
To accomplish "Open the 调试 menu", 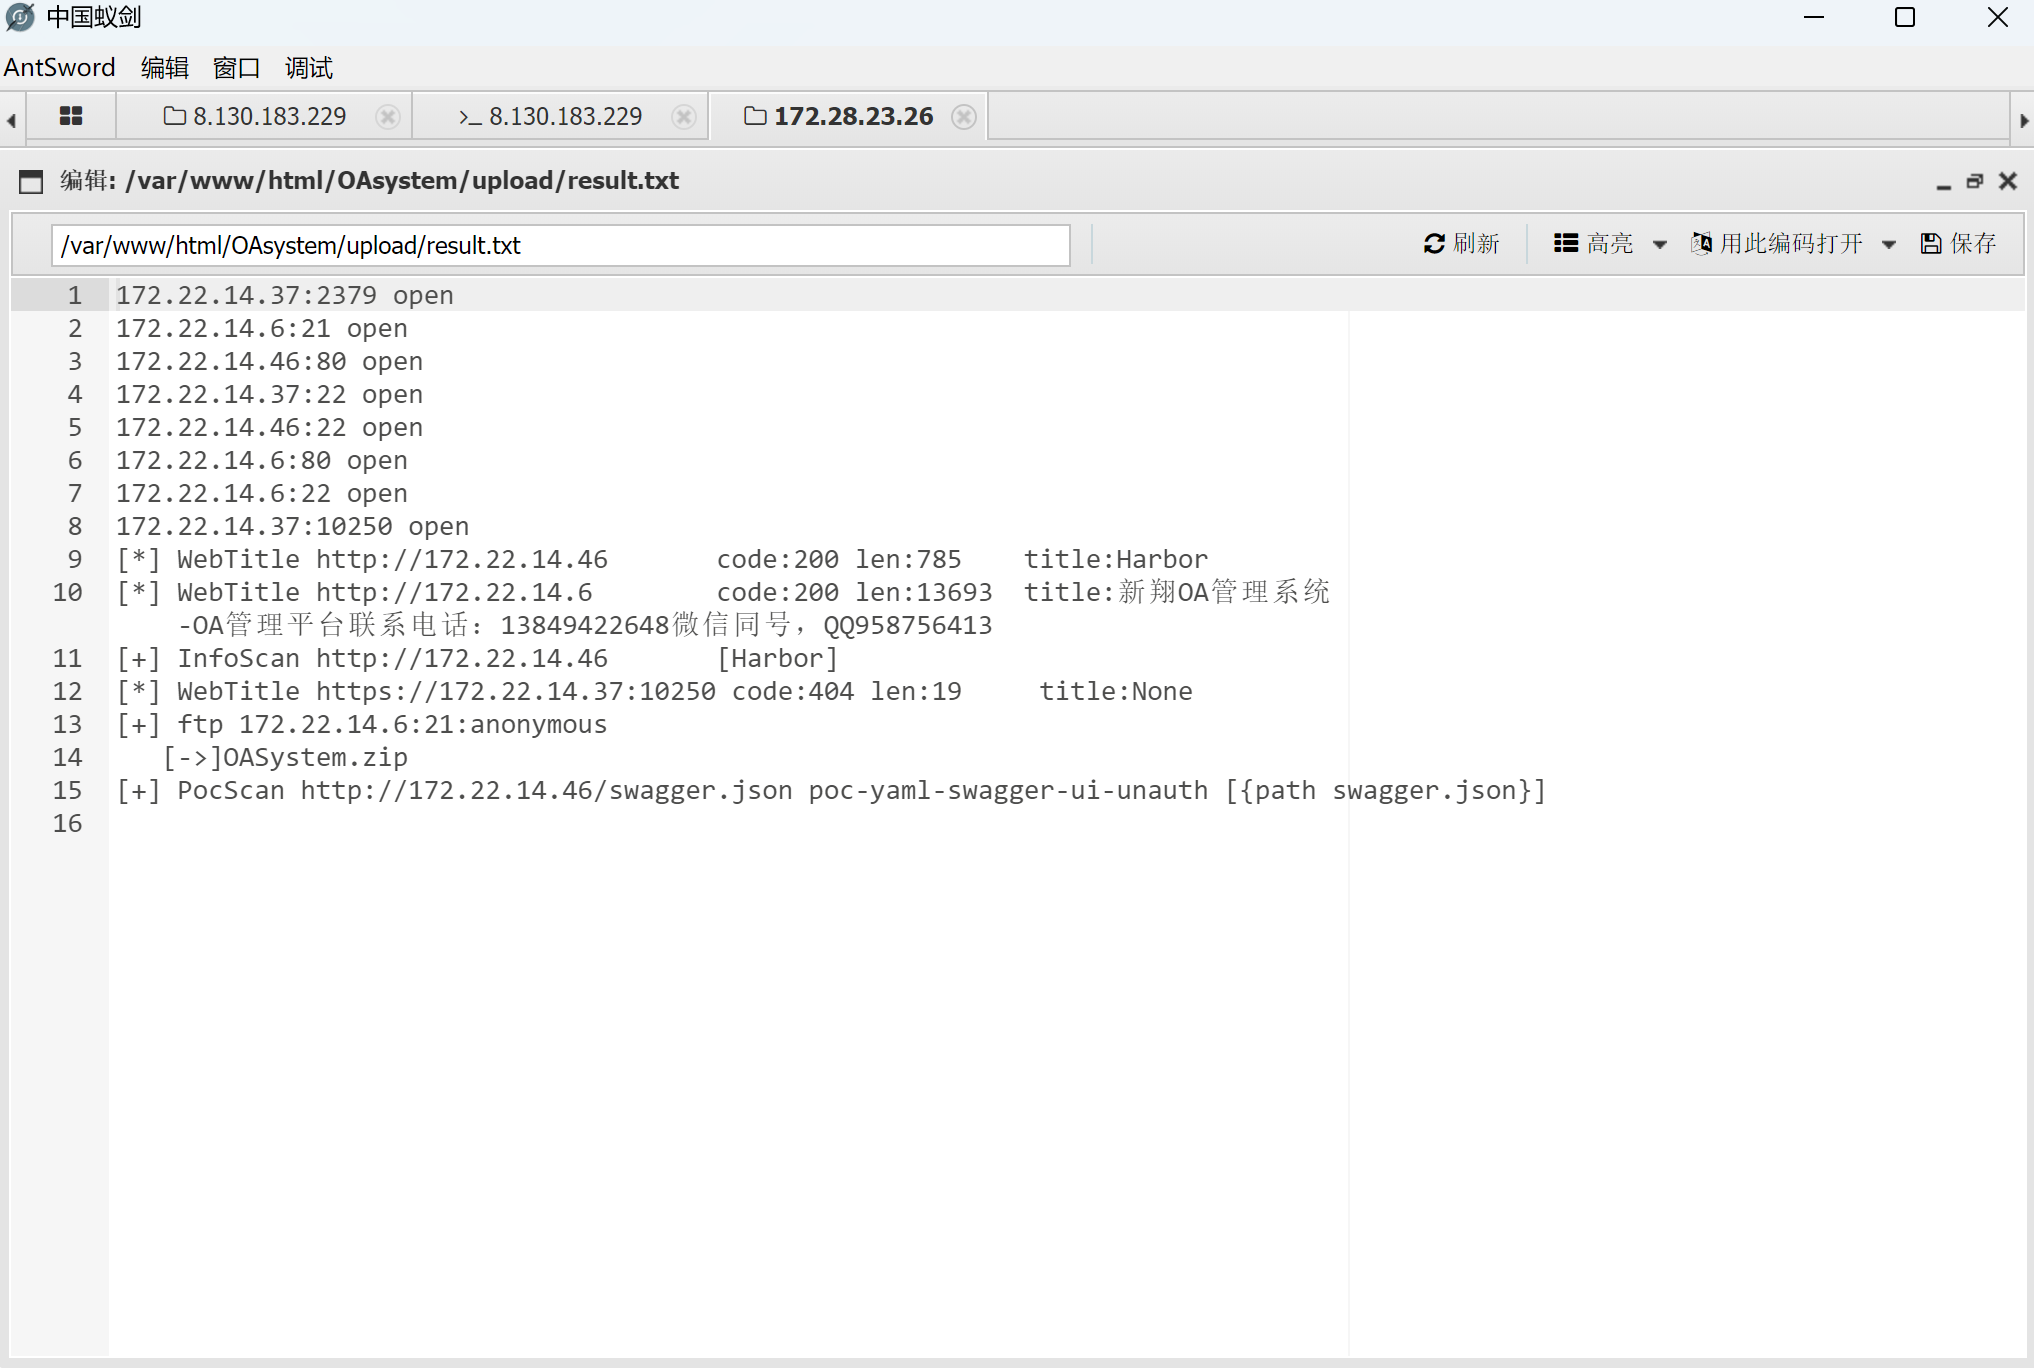I will [308, 68].
